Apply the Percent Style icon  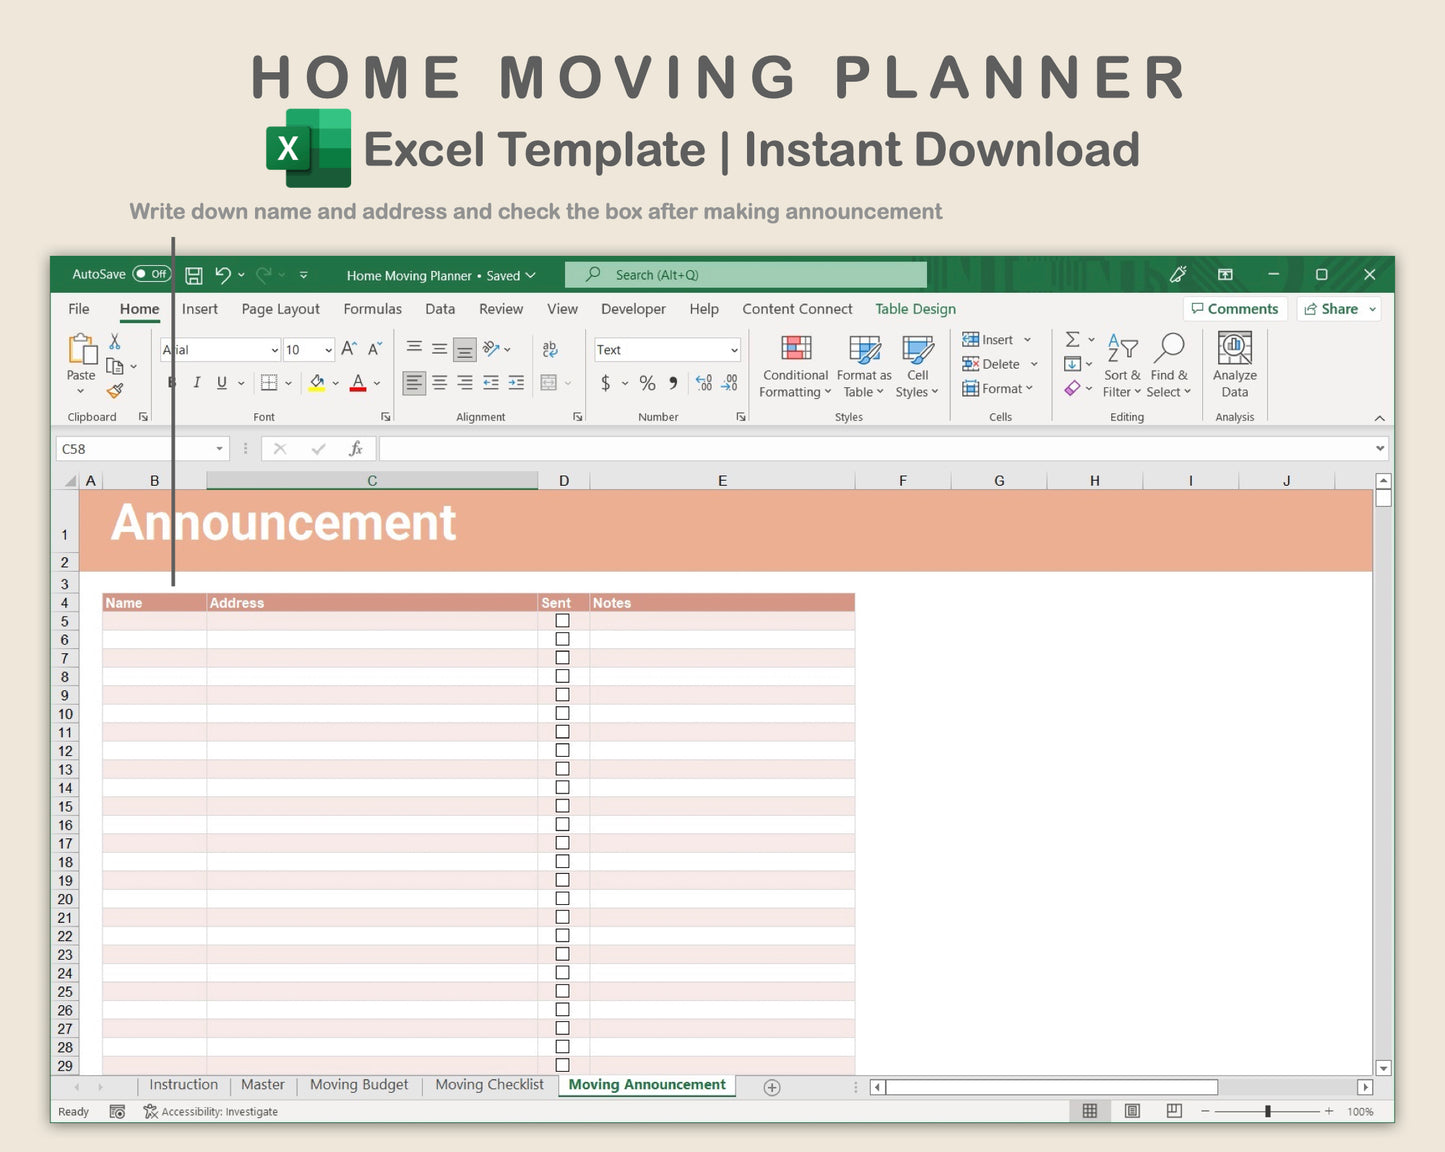click(x=646, y=383)
